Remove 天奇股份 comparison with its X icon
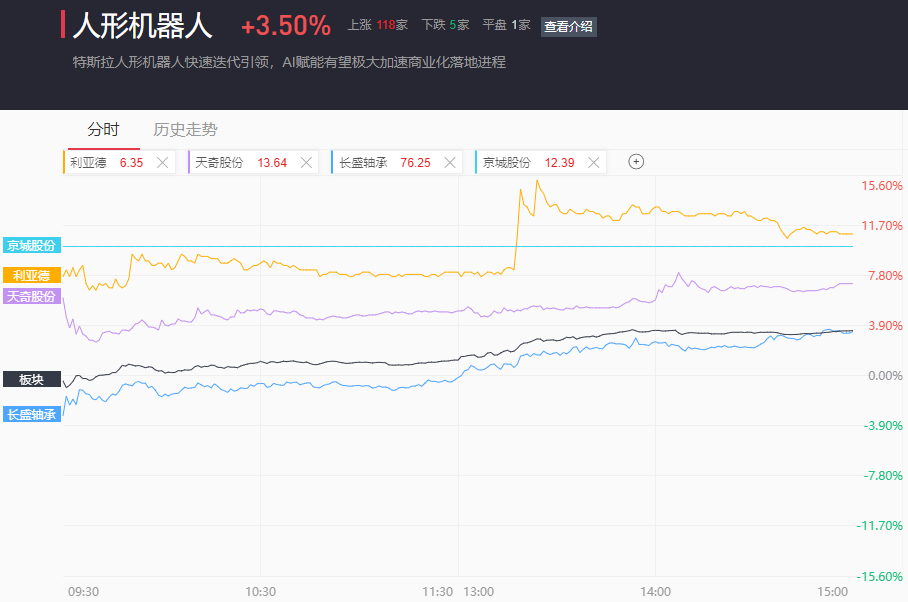Image resolution: width=908 pixels, height=602 pixels. coord(307,162)
